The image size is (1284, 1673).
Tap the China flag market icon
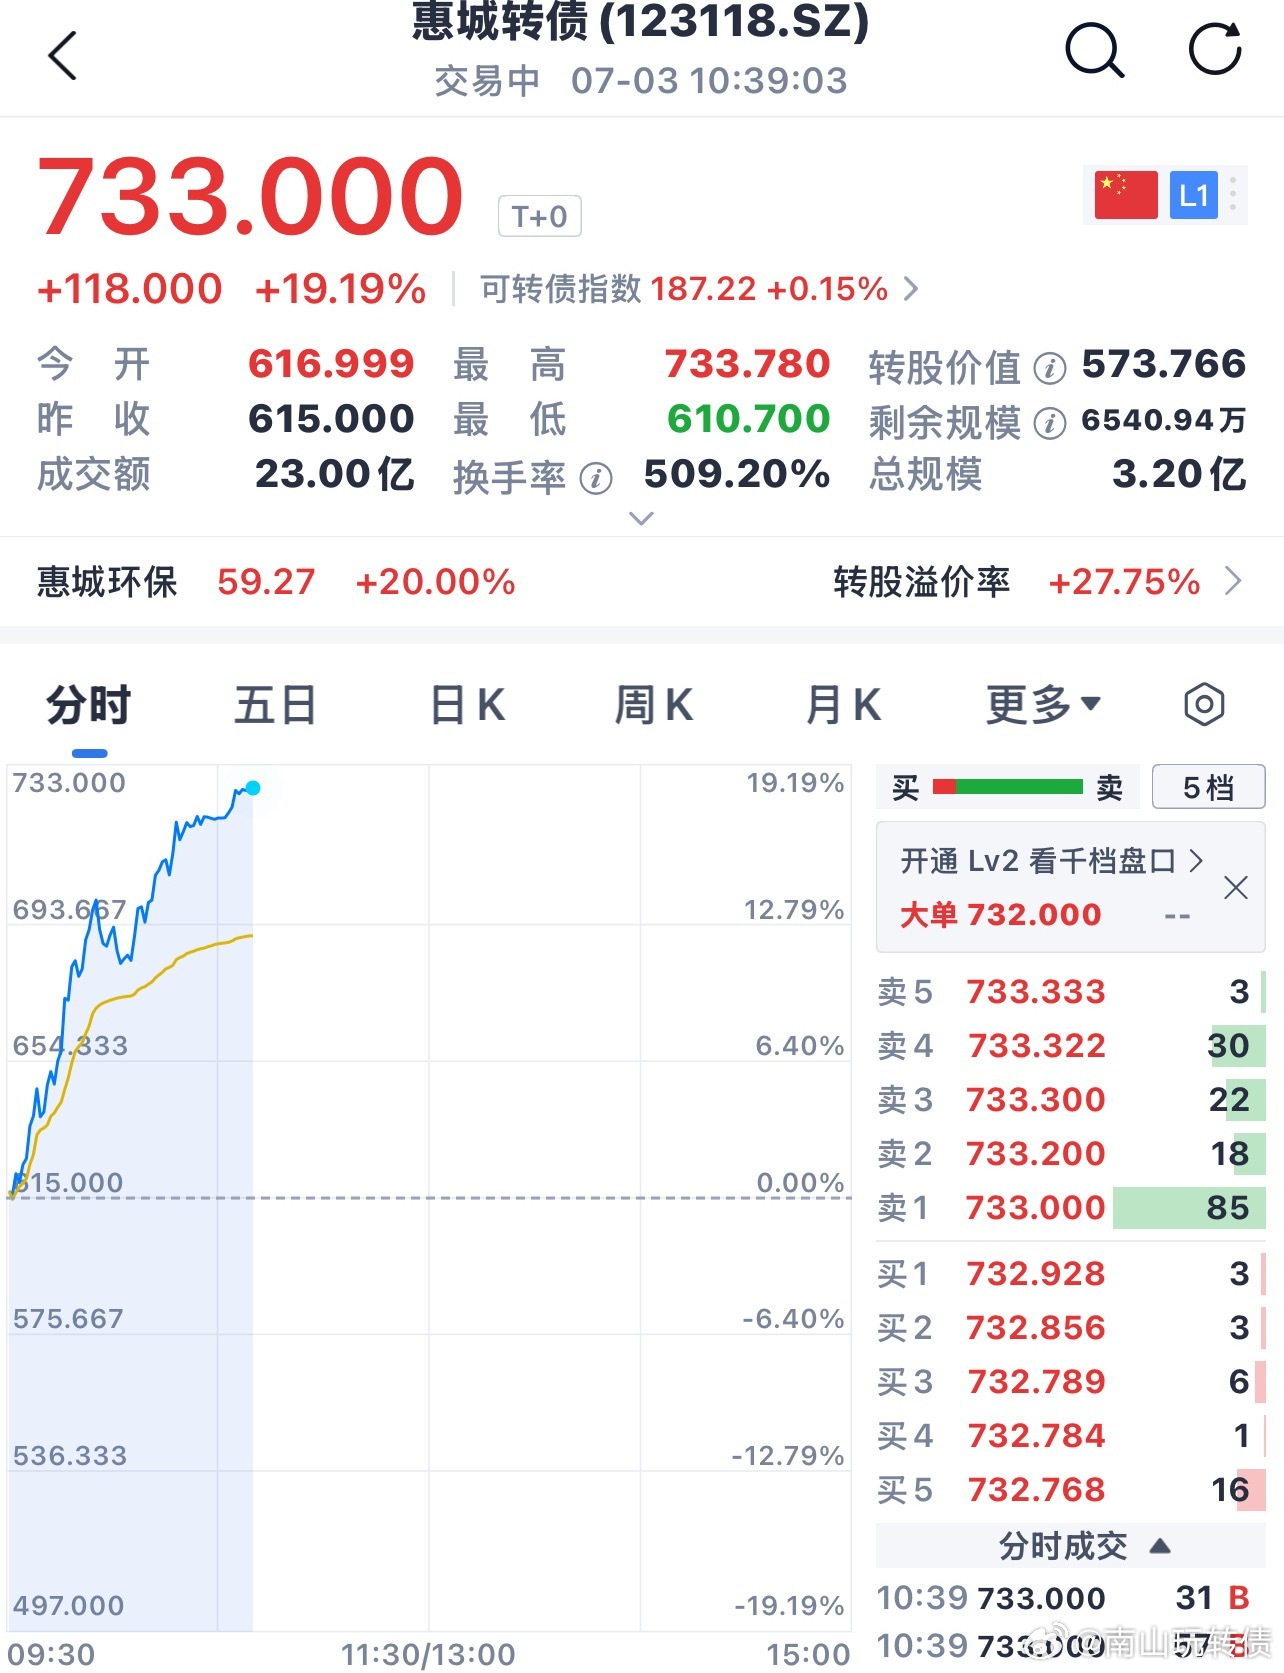click(1126, 195)
